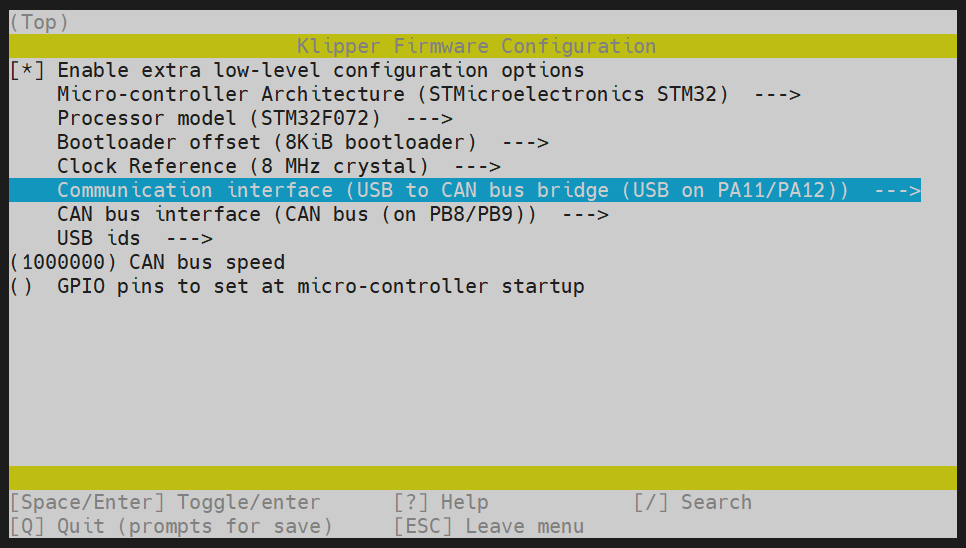The height and width of the screenshot is (548, 966).
Task: Open CAN bus interface arrow
Action: (x=586, y=215)
